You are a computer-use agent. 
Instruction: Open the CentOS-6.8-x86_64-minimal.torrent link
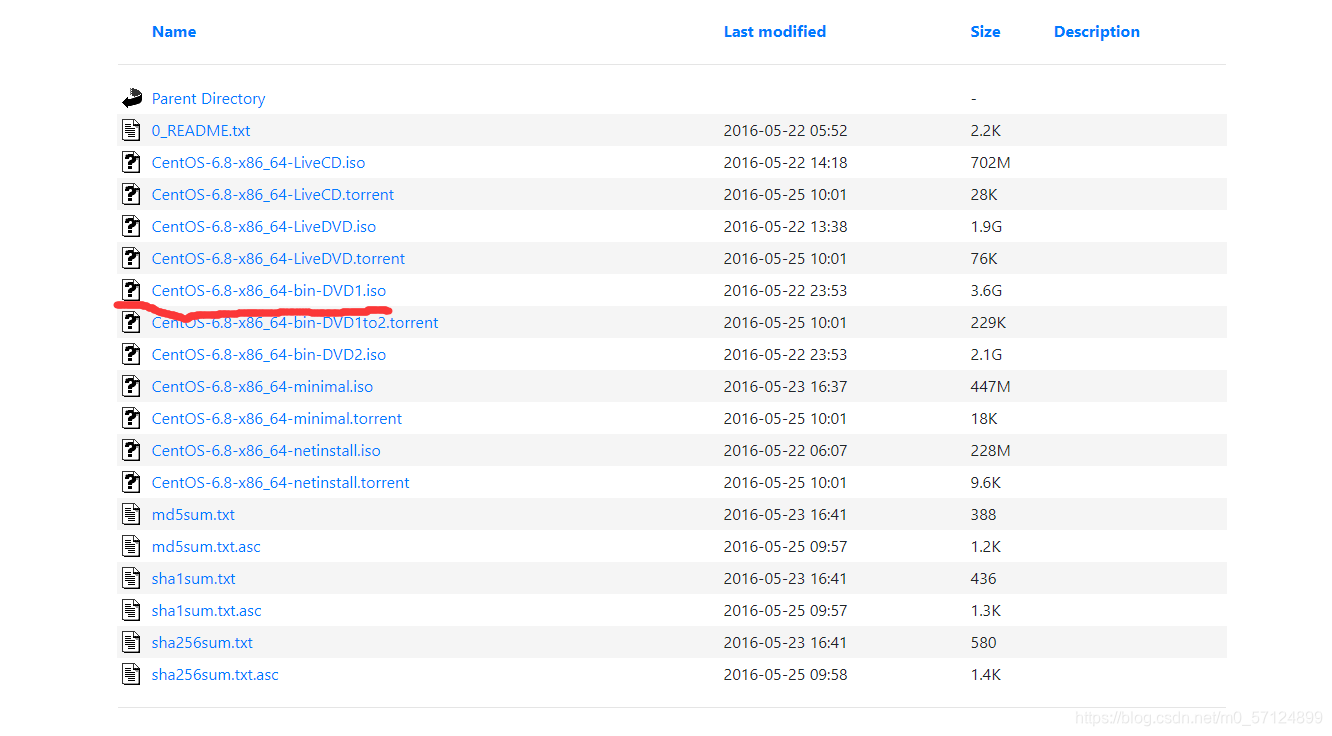tap(277, 419)
